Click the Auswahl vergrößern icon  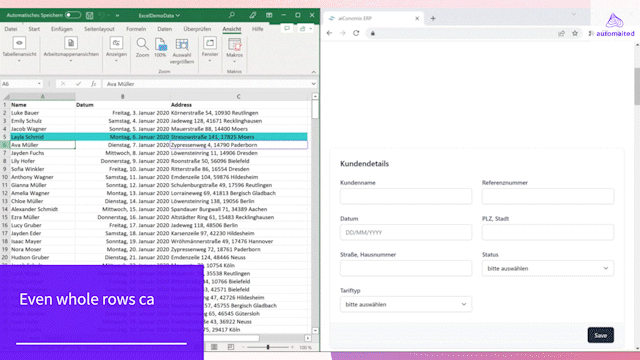tap(182, 44)
